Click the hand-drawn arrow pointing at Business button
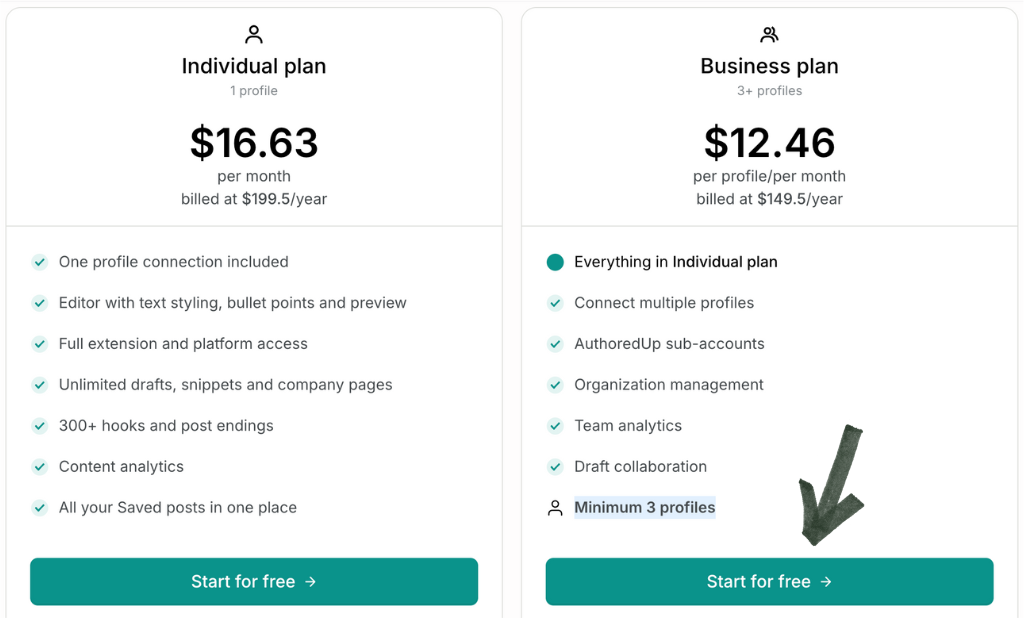The width and height of the screenshot is (1024, 618). (832, 490)
